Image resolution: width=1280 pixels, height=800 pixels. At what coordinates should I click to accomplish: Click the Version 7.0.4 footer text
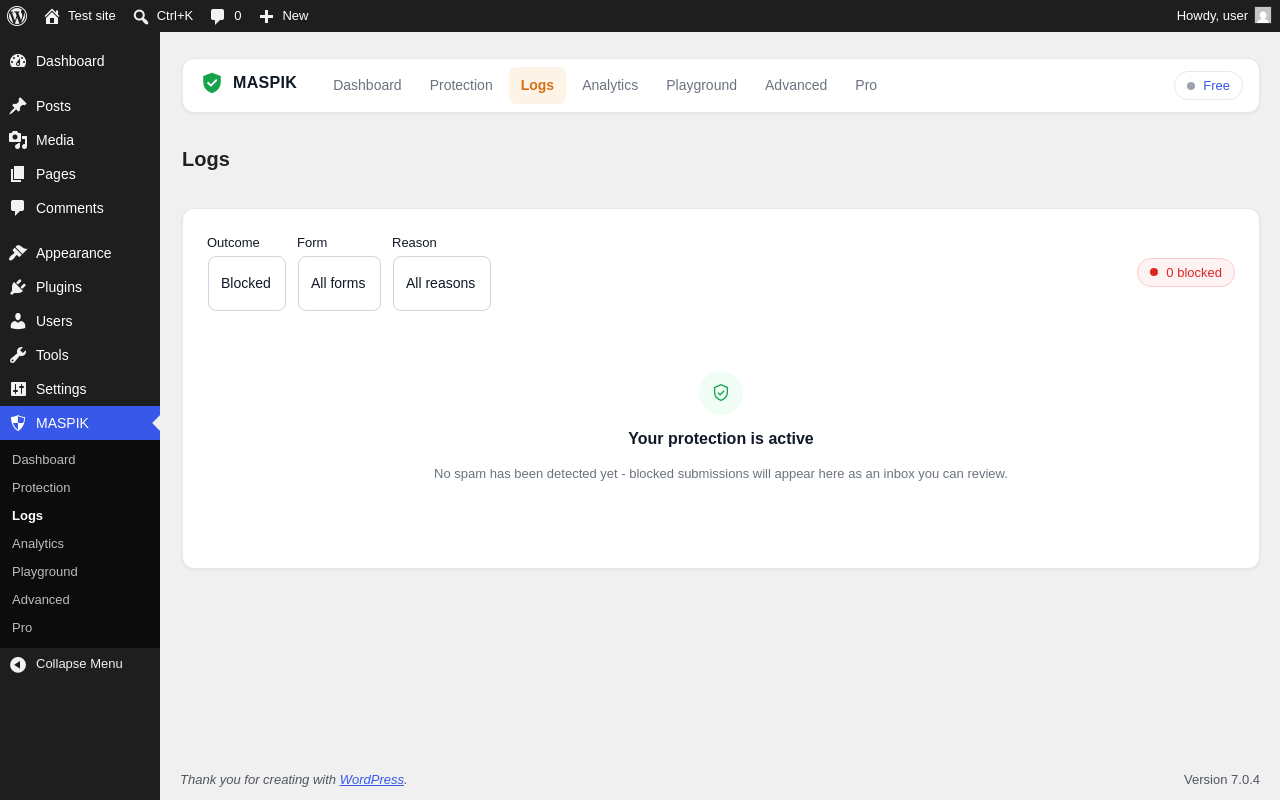(x=1222, y=779)
